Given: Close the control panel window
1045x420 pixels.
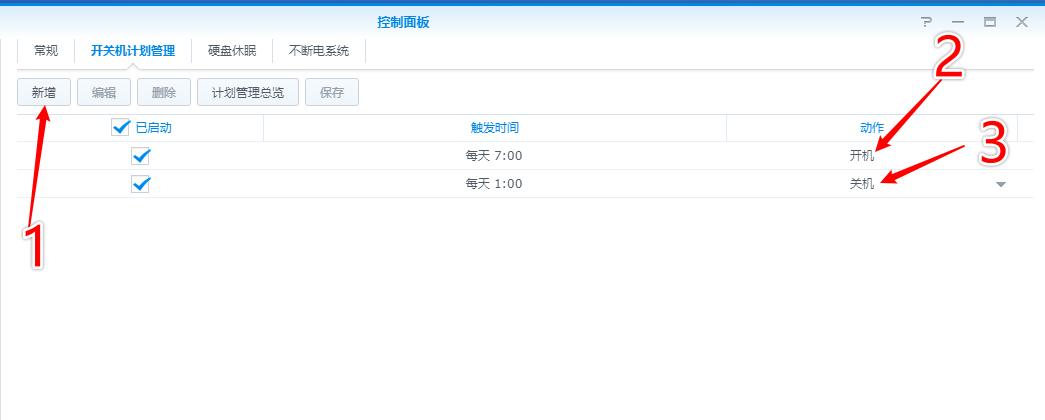Looking at the screenshot, I should click(1022, 22).
